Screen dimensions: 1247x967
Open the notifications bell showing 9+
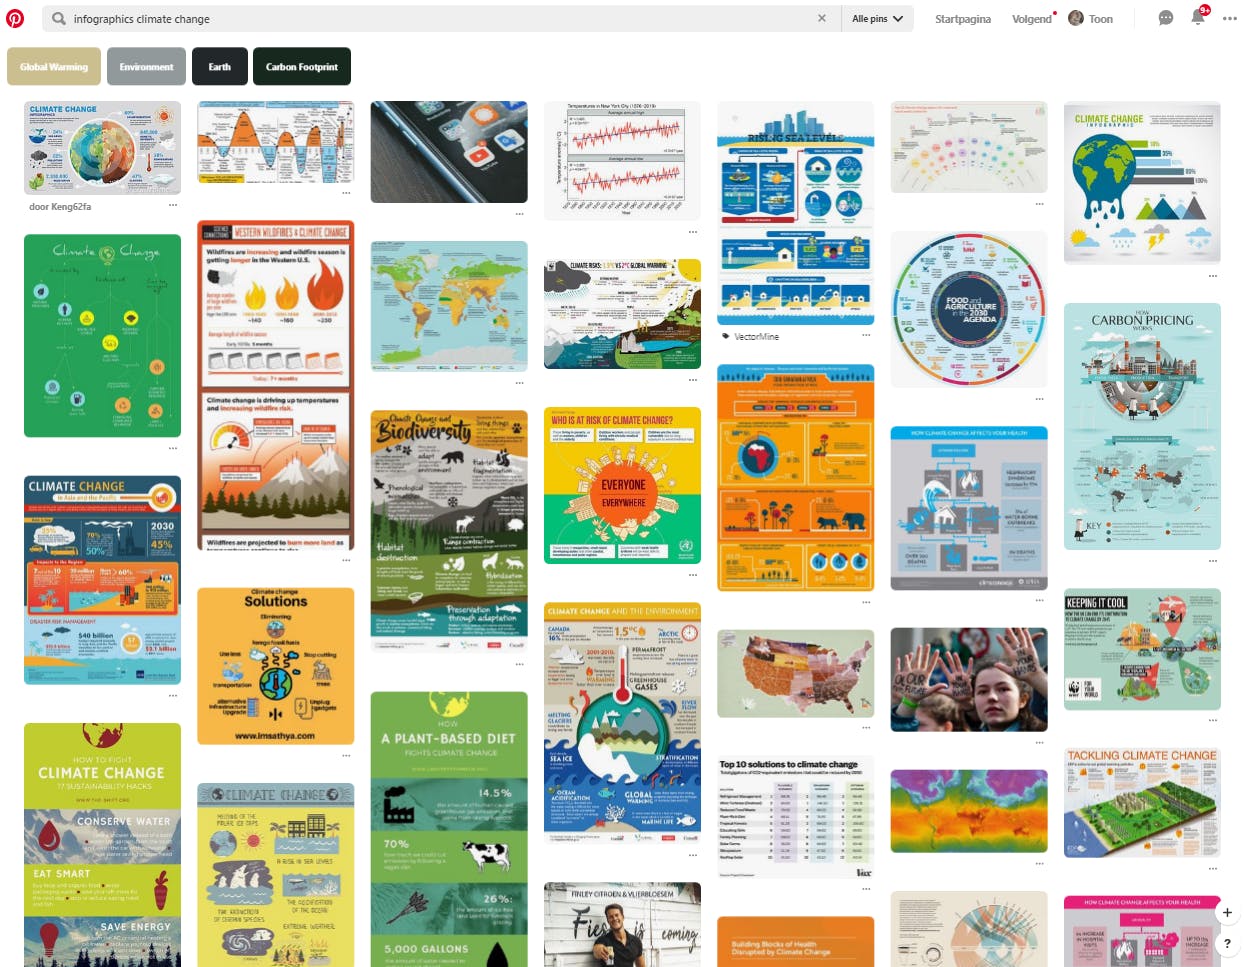point(1197,18)
